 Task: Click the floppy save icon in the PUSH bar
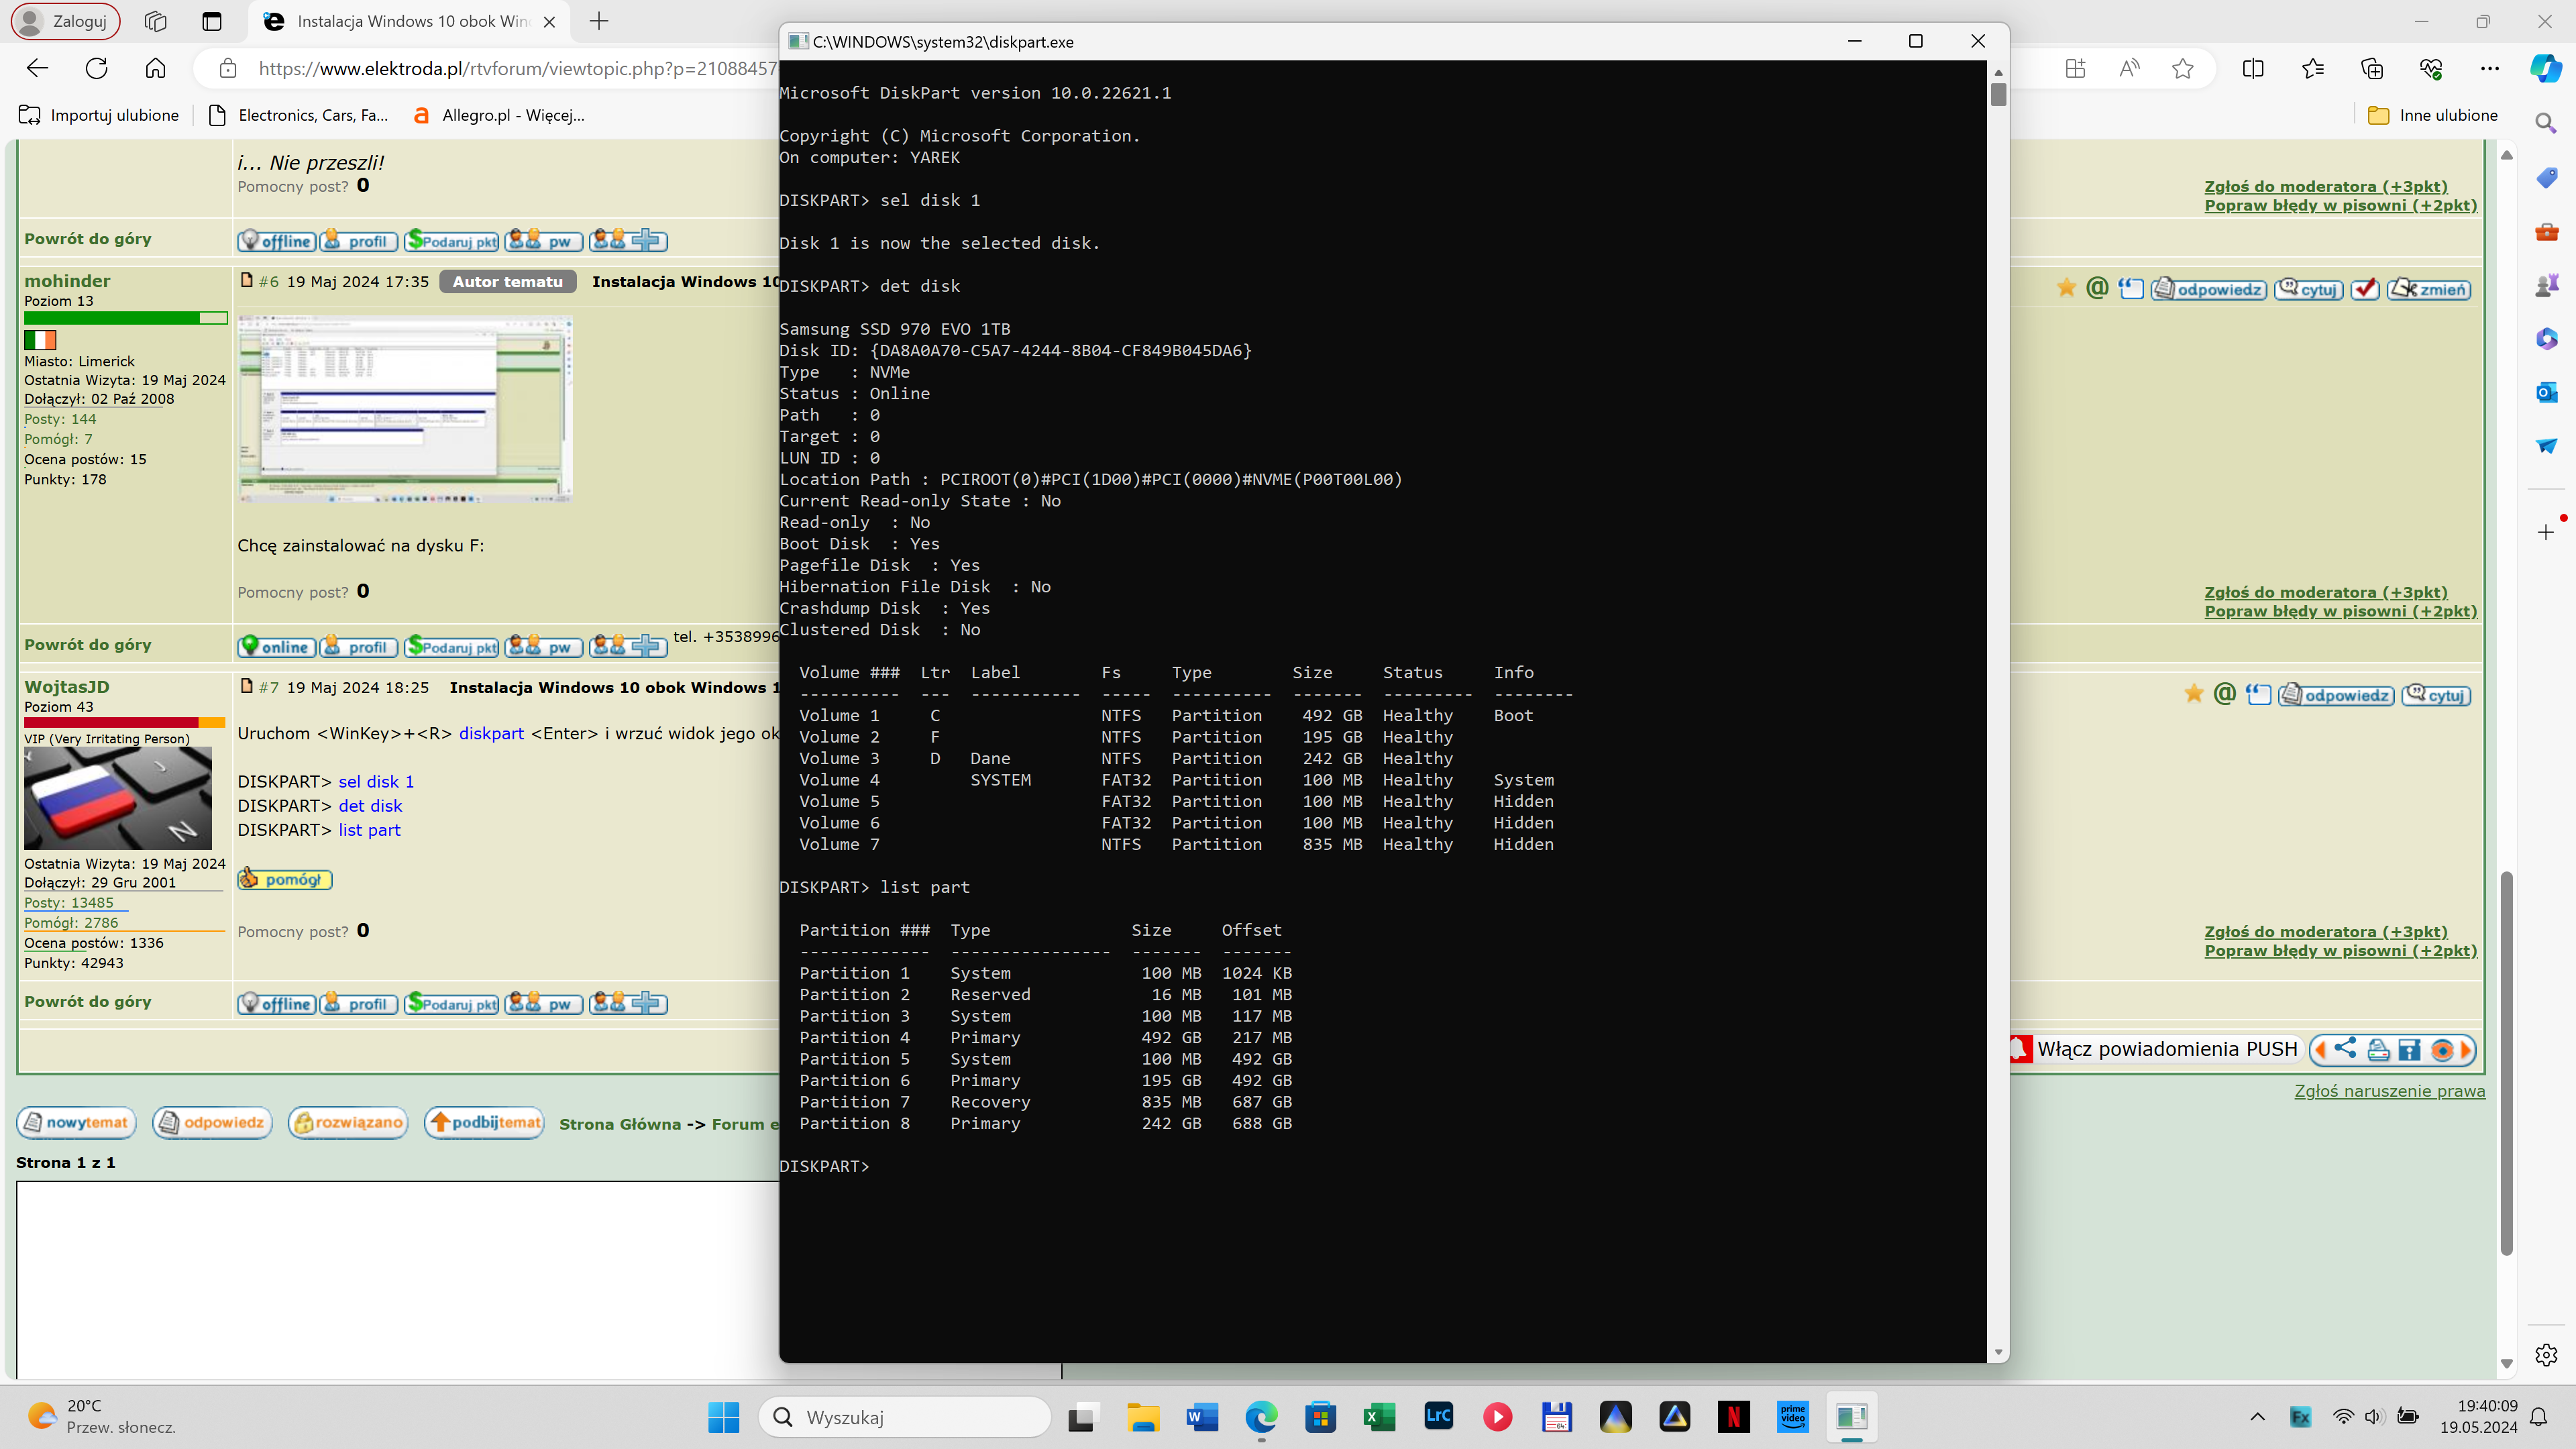click(2410, 1050)
